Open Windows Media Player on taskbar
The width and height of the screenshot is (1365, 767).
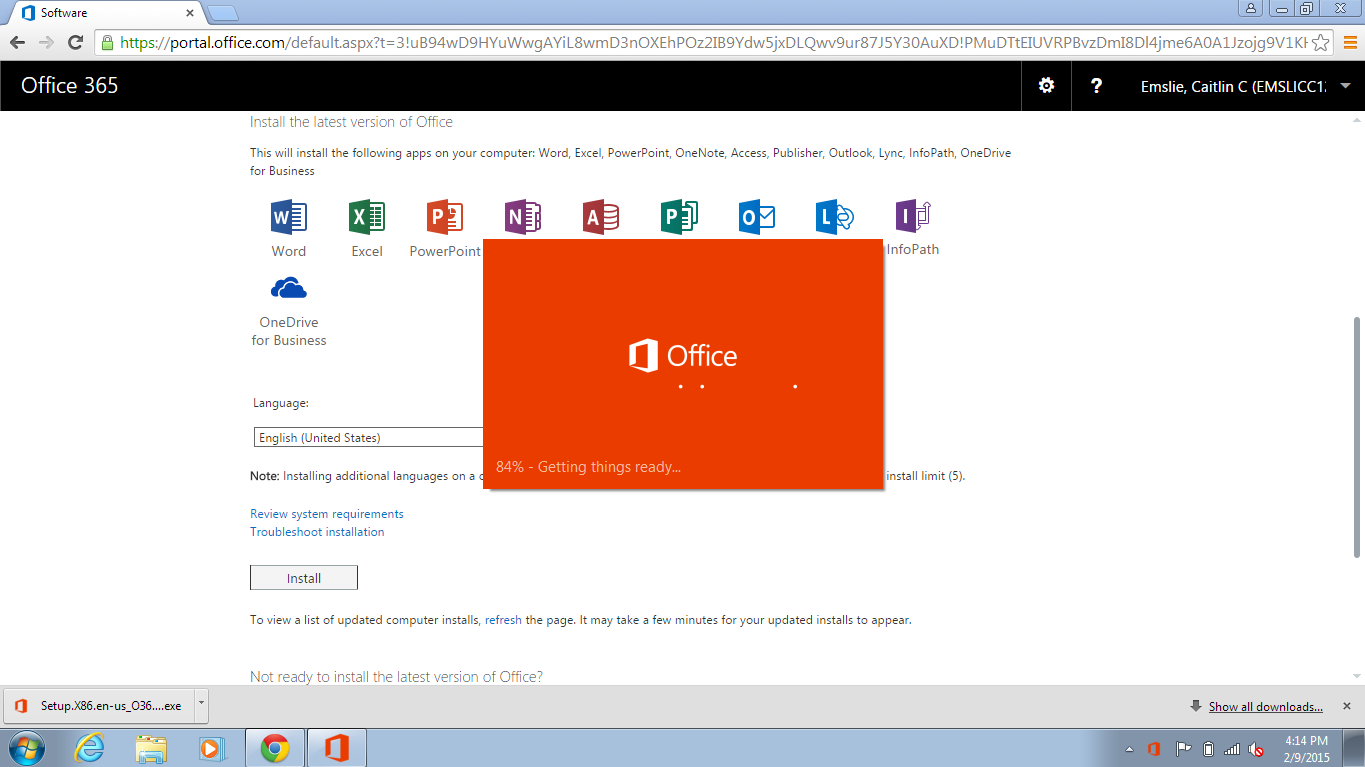(213, 748)
